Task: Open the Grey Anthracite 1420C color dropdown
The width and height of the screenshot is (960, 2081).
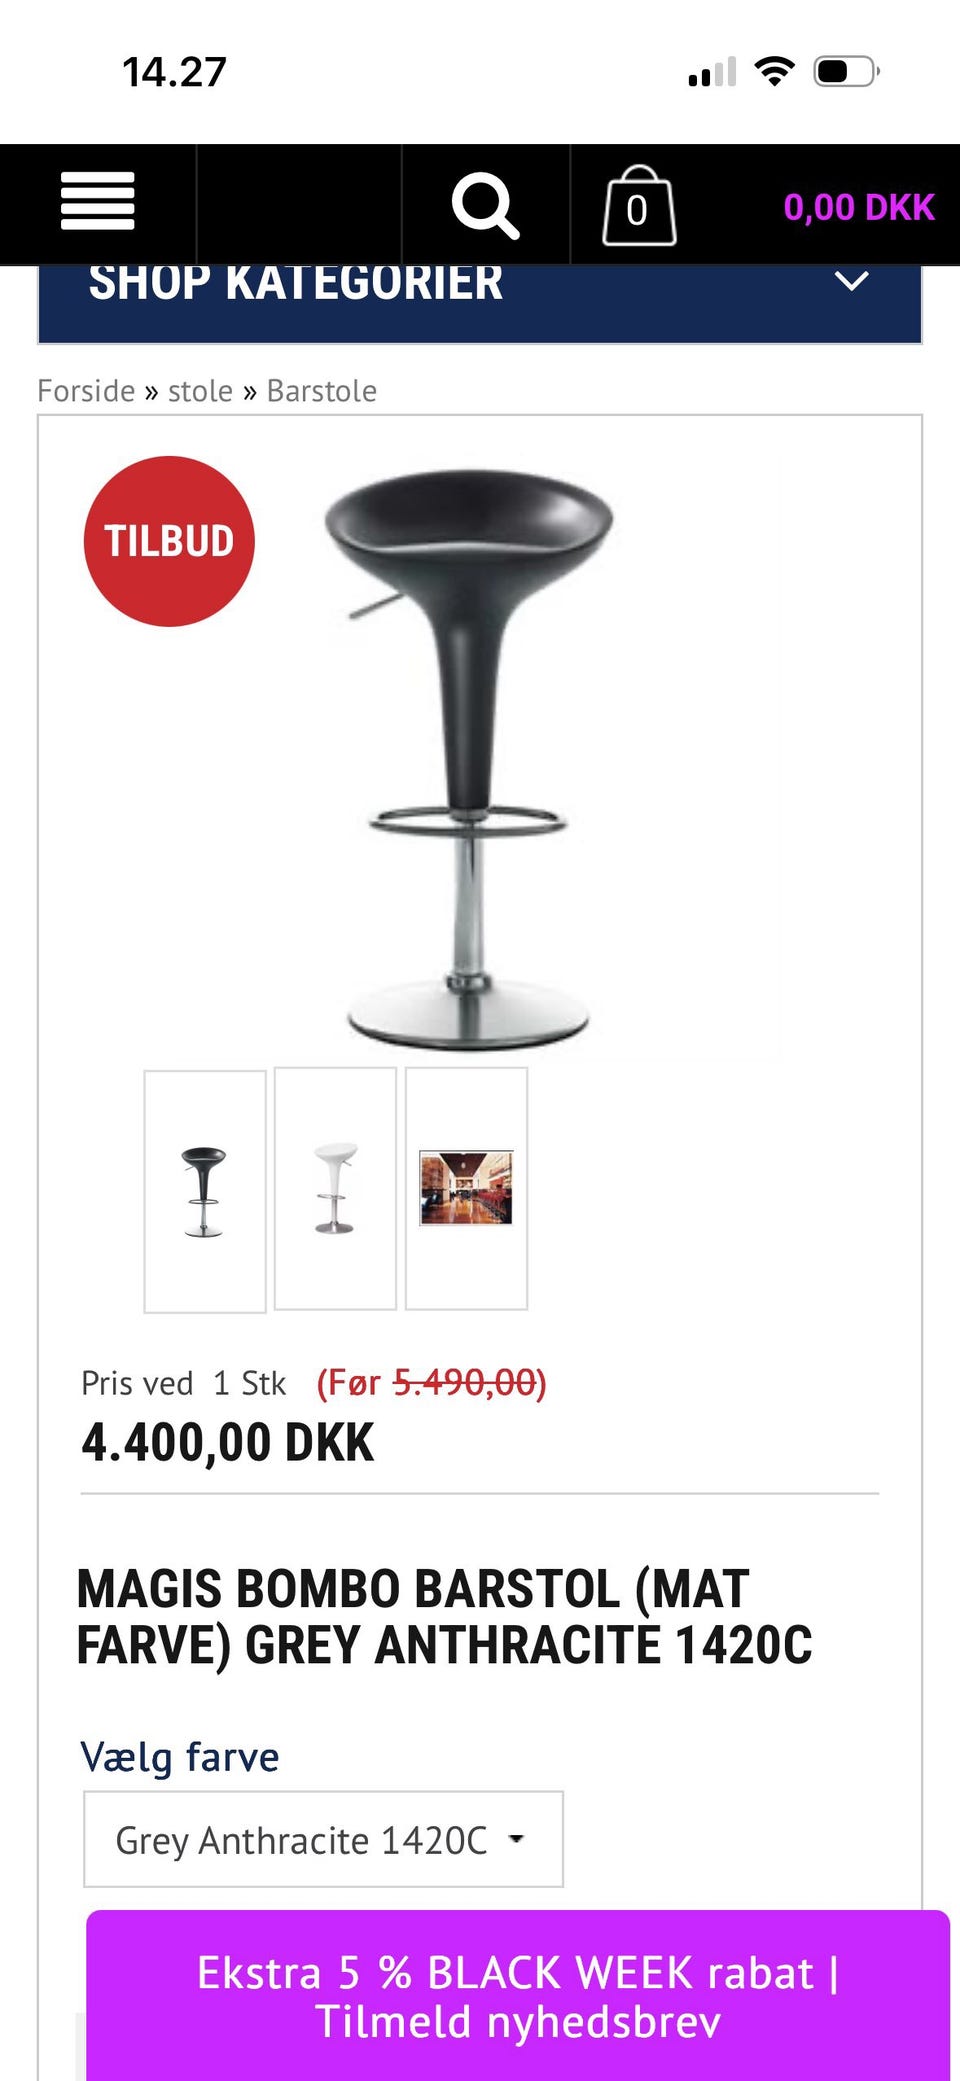Action: coord(323,1839)
